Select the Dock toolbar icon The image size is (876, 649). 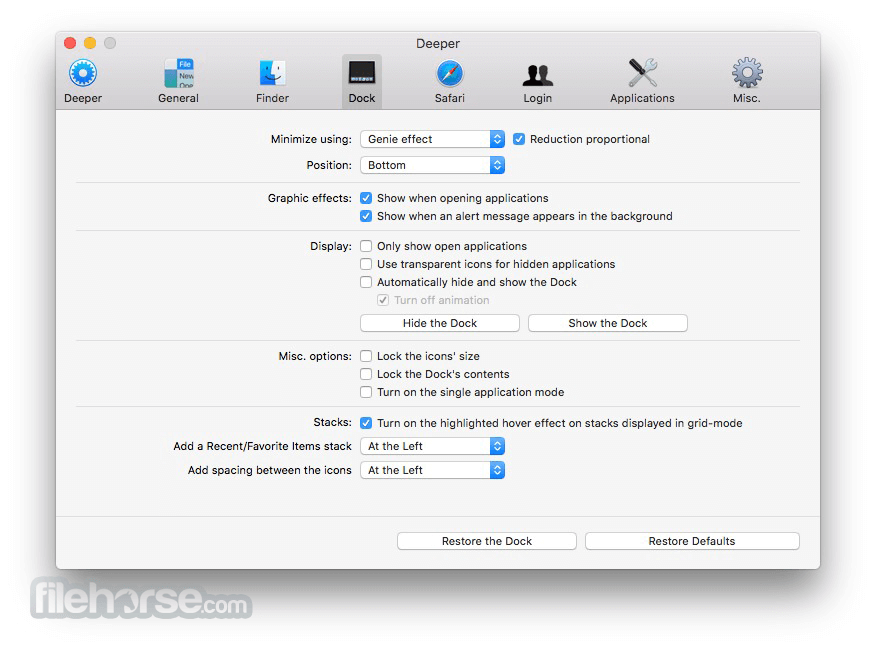pos(361,73)
